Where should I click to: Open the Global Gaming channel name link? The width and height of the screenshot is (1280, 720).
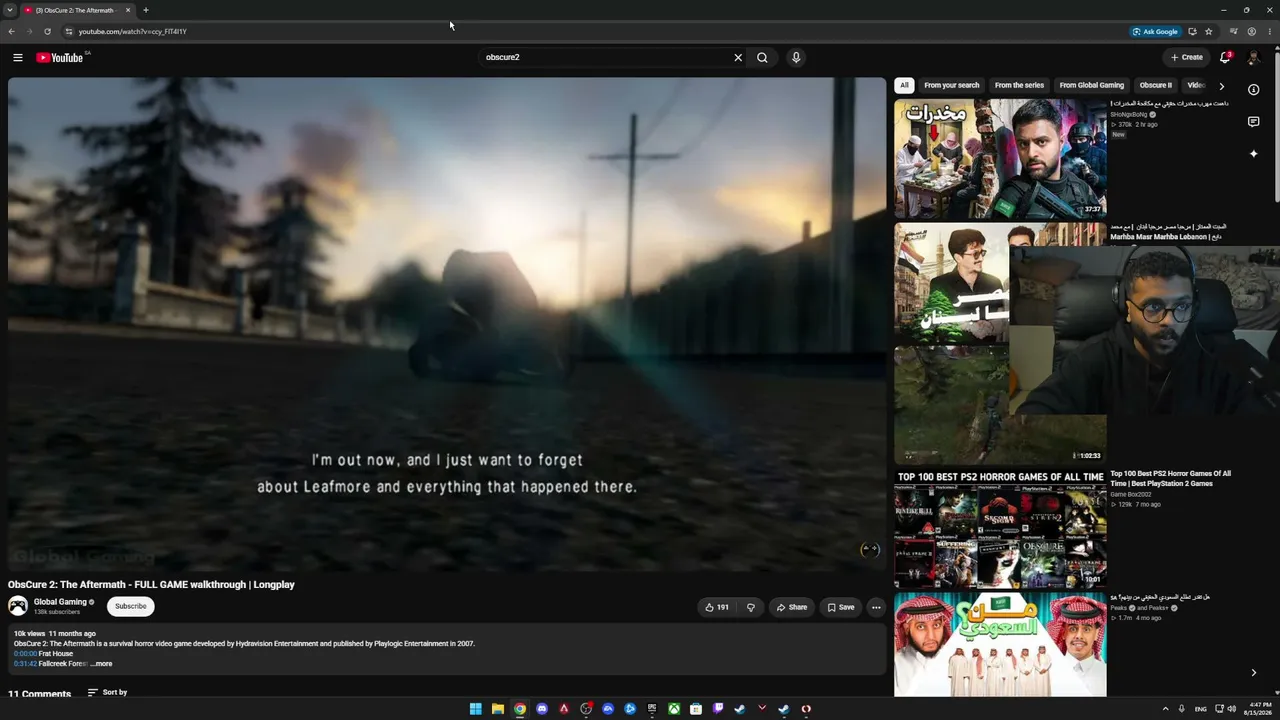(x=60, y=602)
